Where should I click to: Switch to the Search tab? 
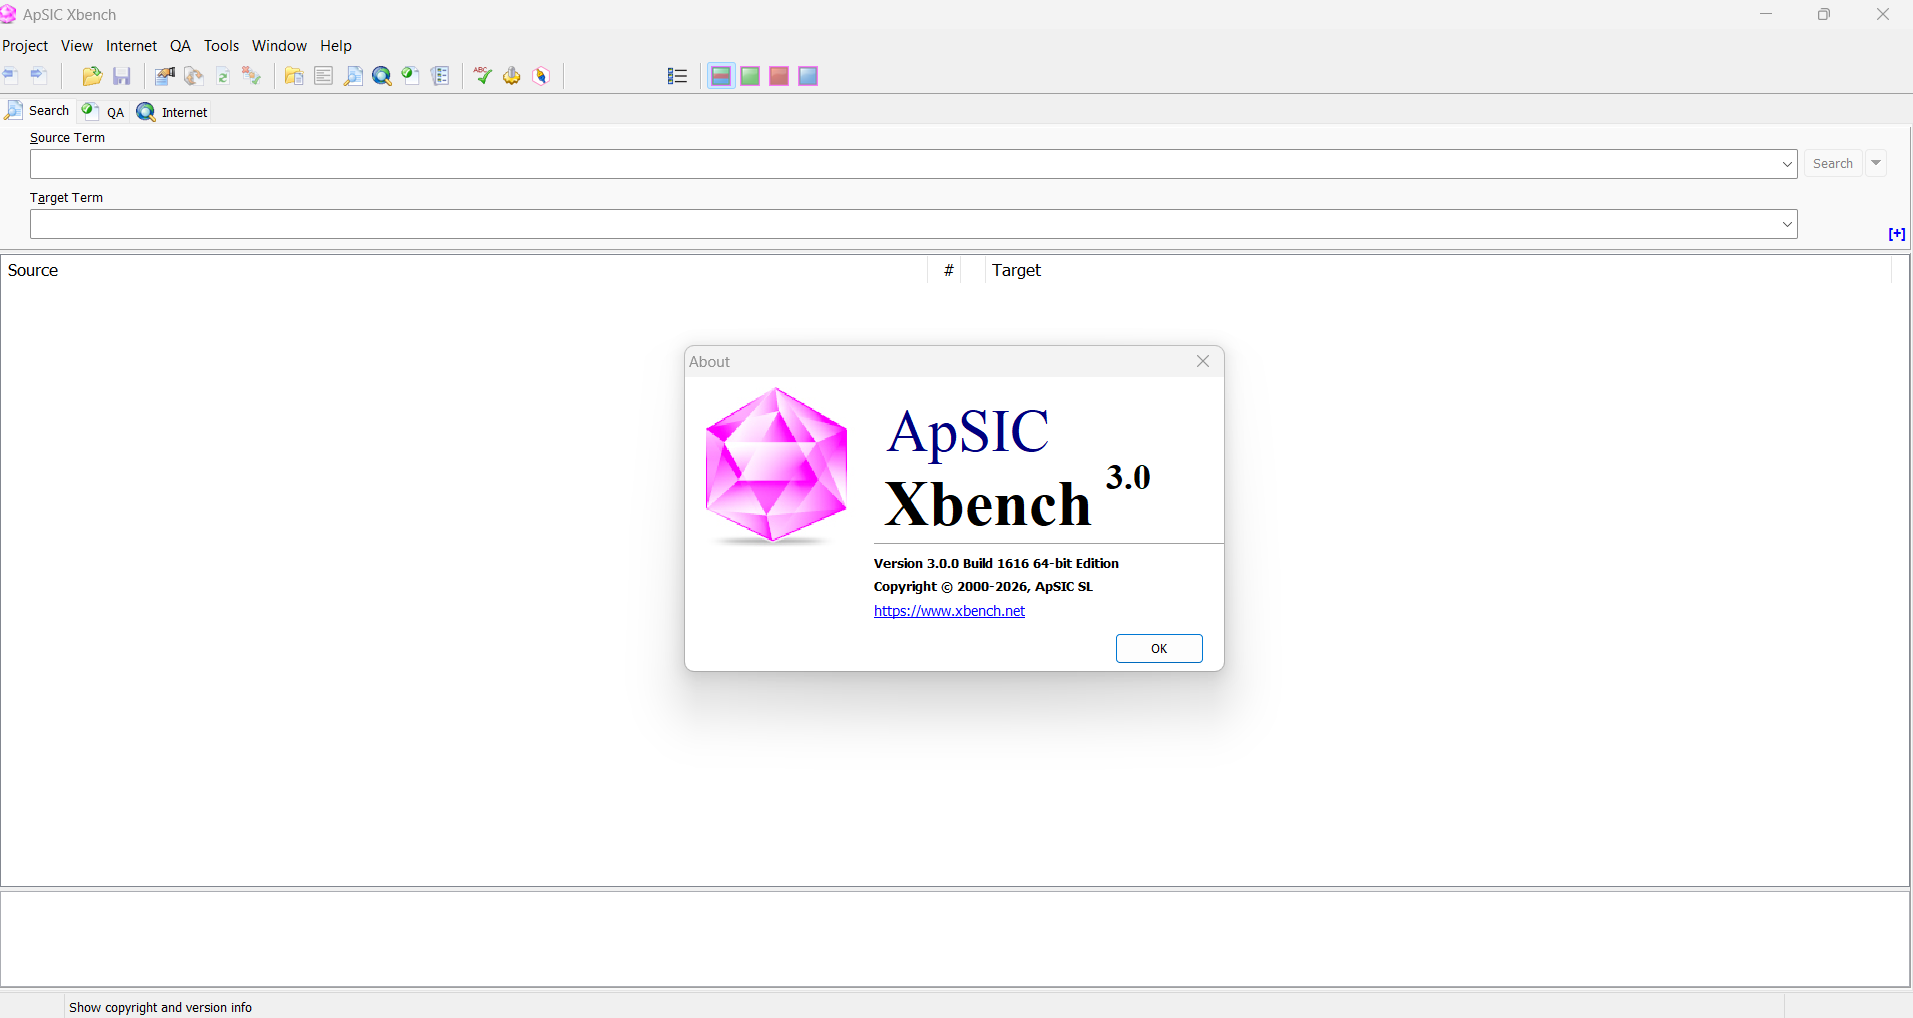(x=38, y=111)
